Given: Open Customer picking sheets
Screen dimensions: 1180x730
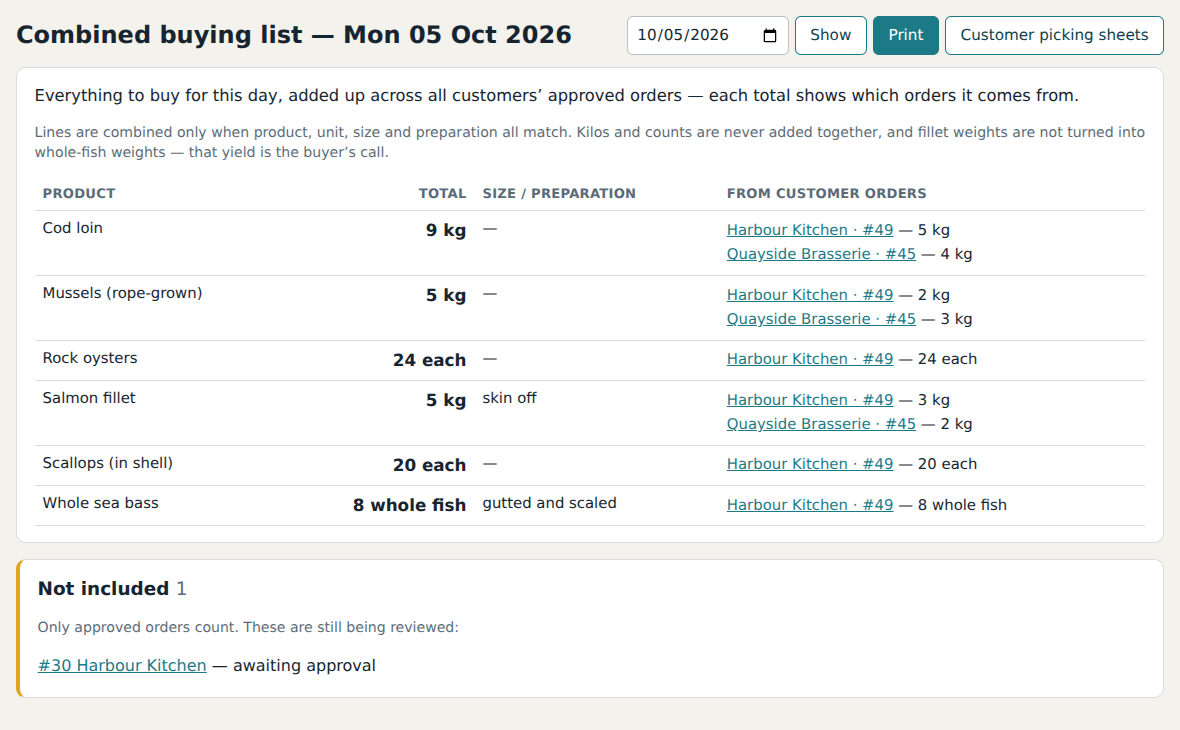Looking at the screenshot, I should pos(1054,35).
